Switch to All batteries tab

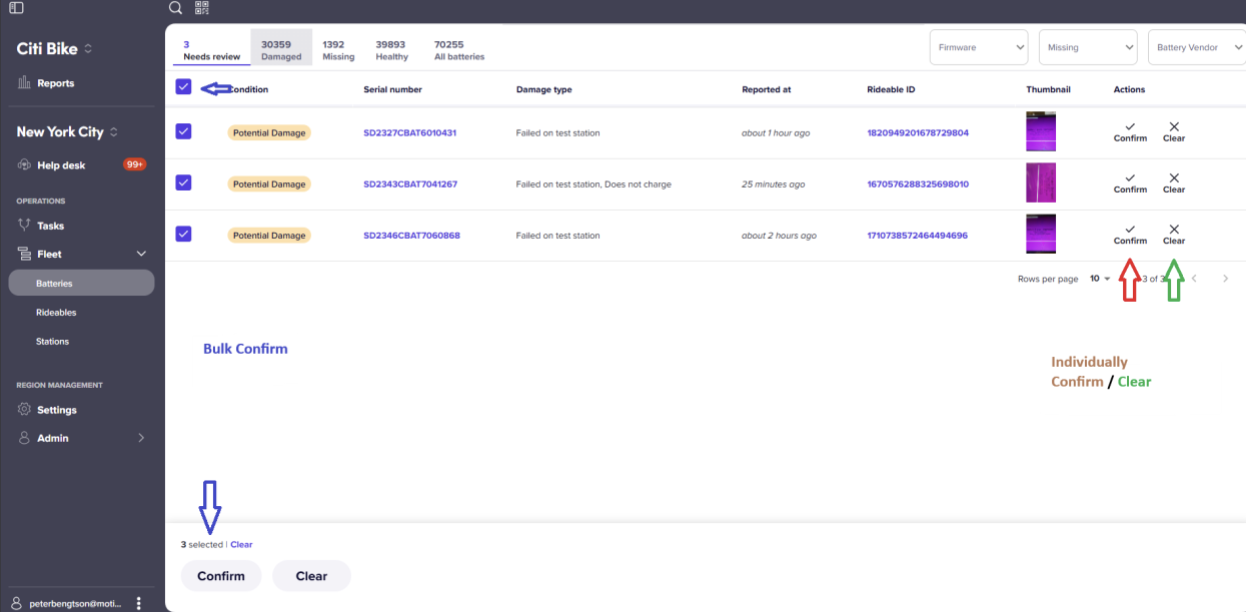(x=459, y=50)
